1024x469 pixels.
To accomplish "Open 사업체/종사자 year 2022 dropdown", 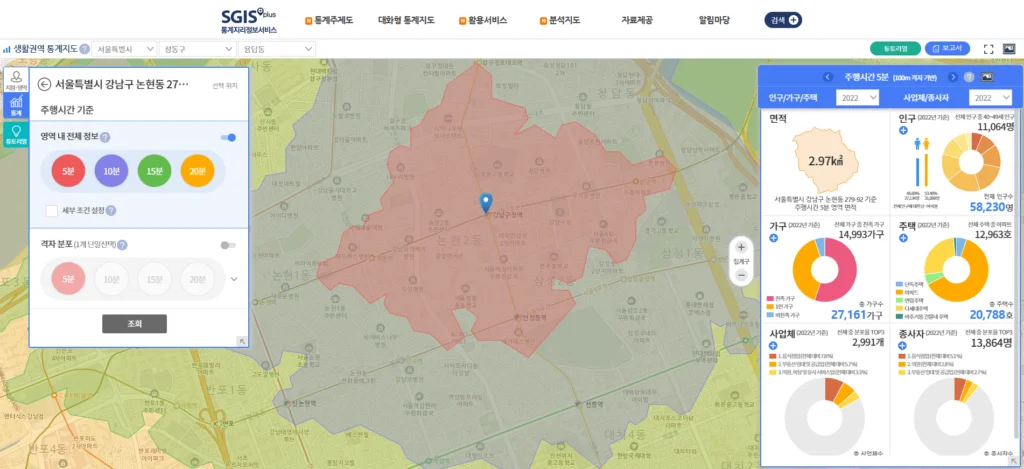I will click(x=990, y=97).
